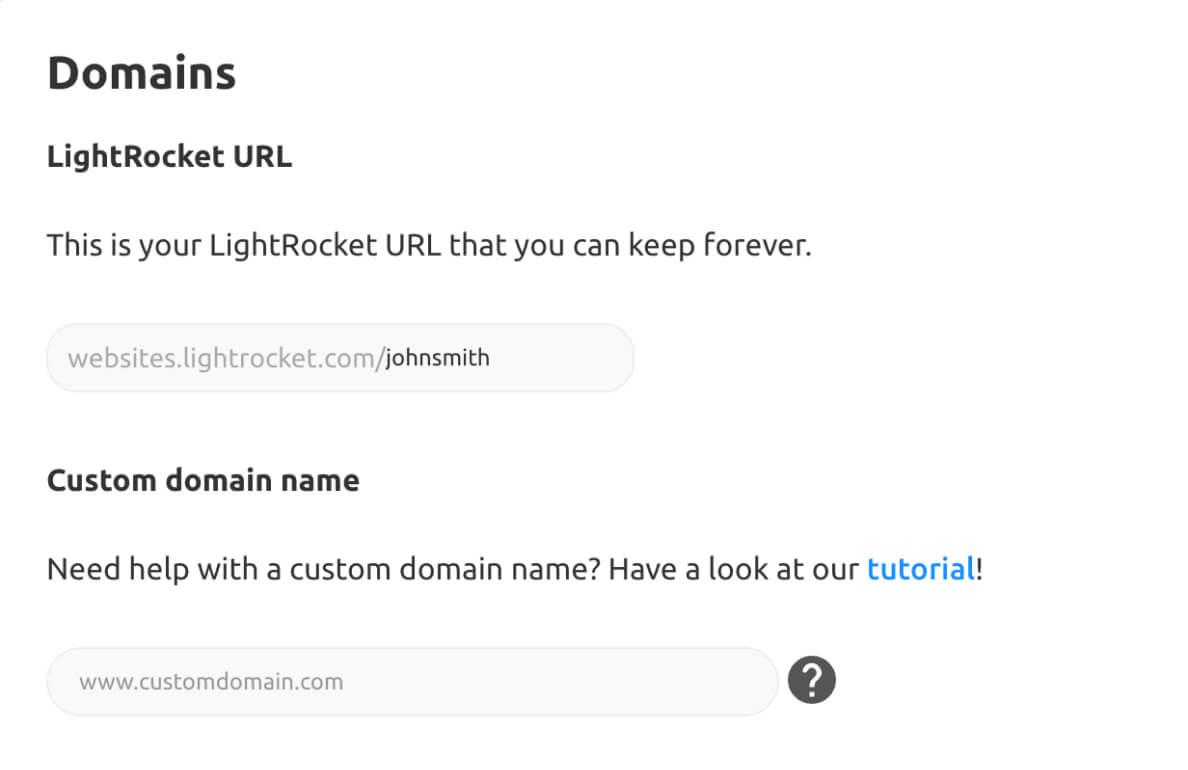The width and height of the screenshot is (1188, 770).
Task: Click the "Need help with a custom domain name?" text
Action: click(323, 569)
